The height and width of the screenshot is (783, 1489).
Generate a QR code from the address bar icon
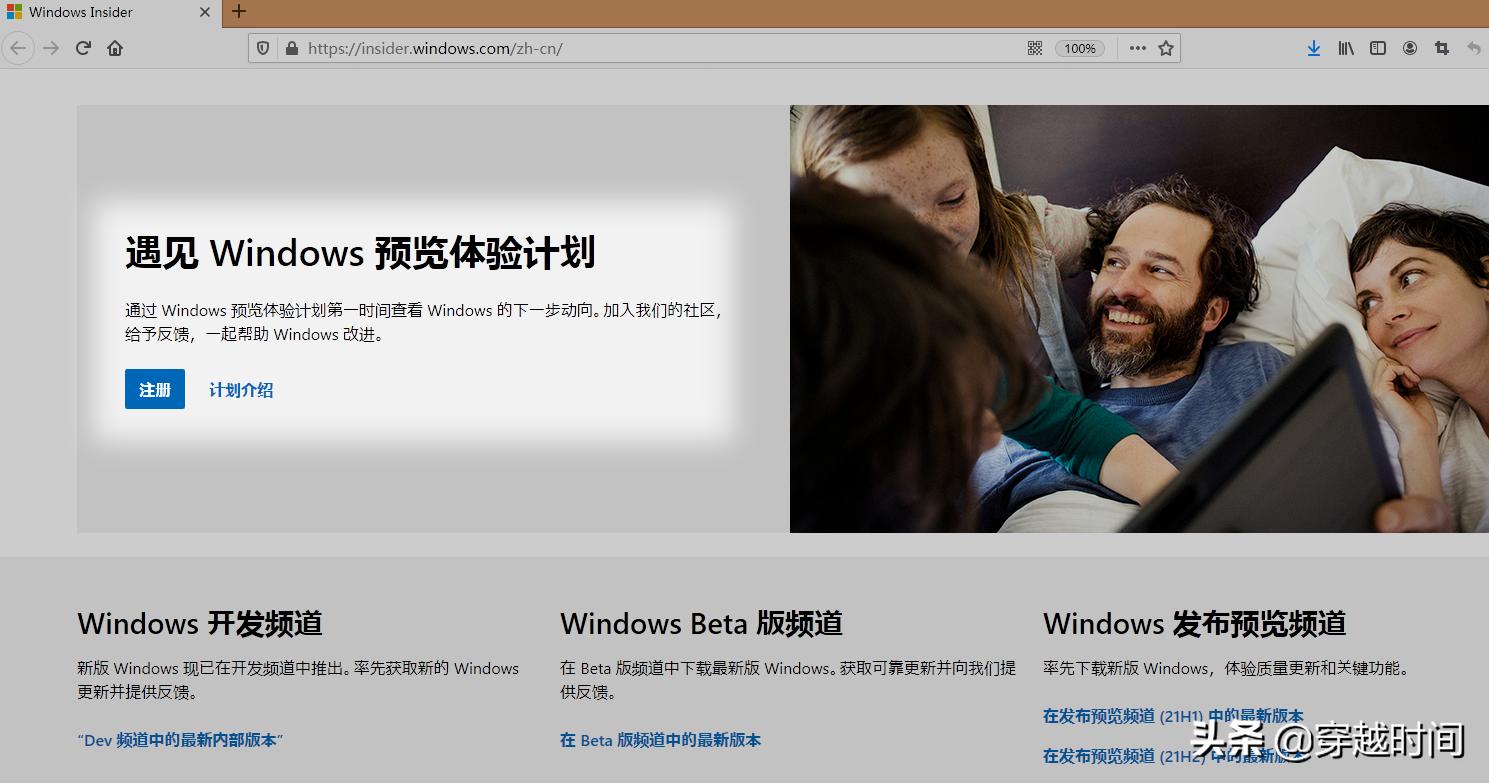coord(1034,47)
